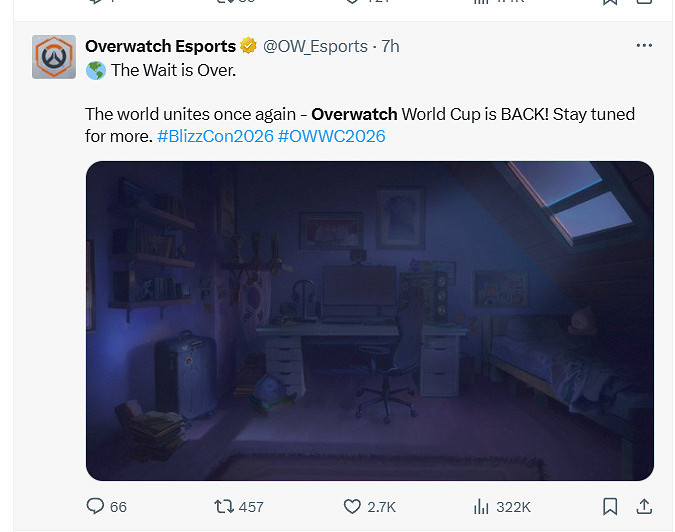Screen dimensions: 675x532
Task: Like the Overwatch World Cup tweet
Action: (352, 507)
